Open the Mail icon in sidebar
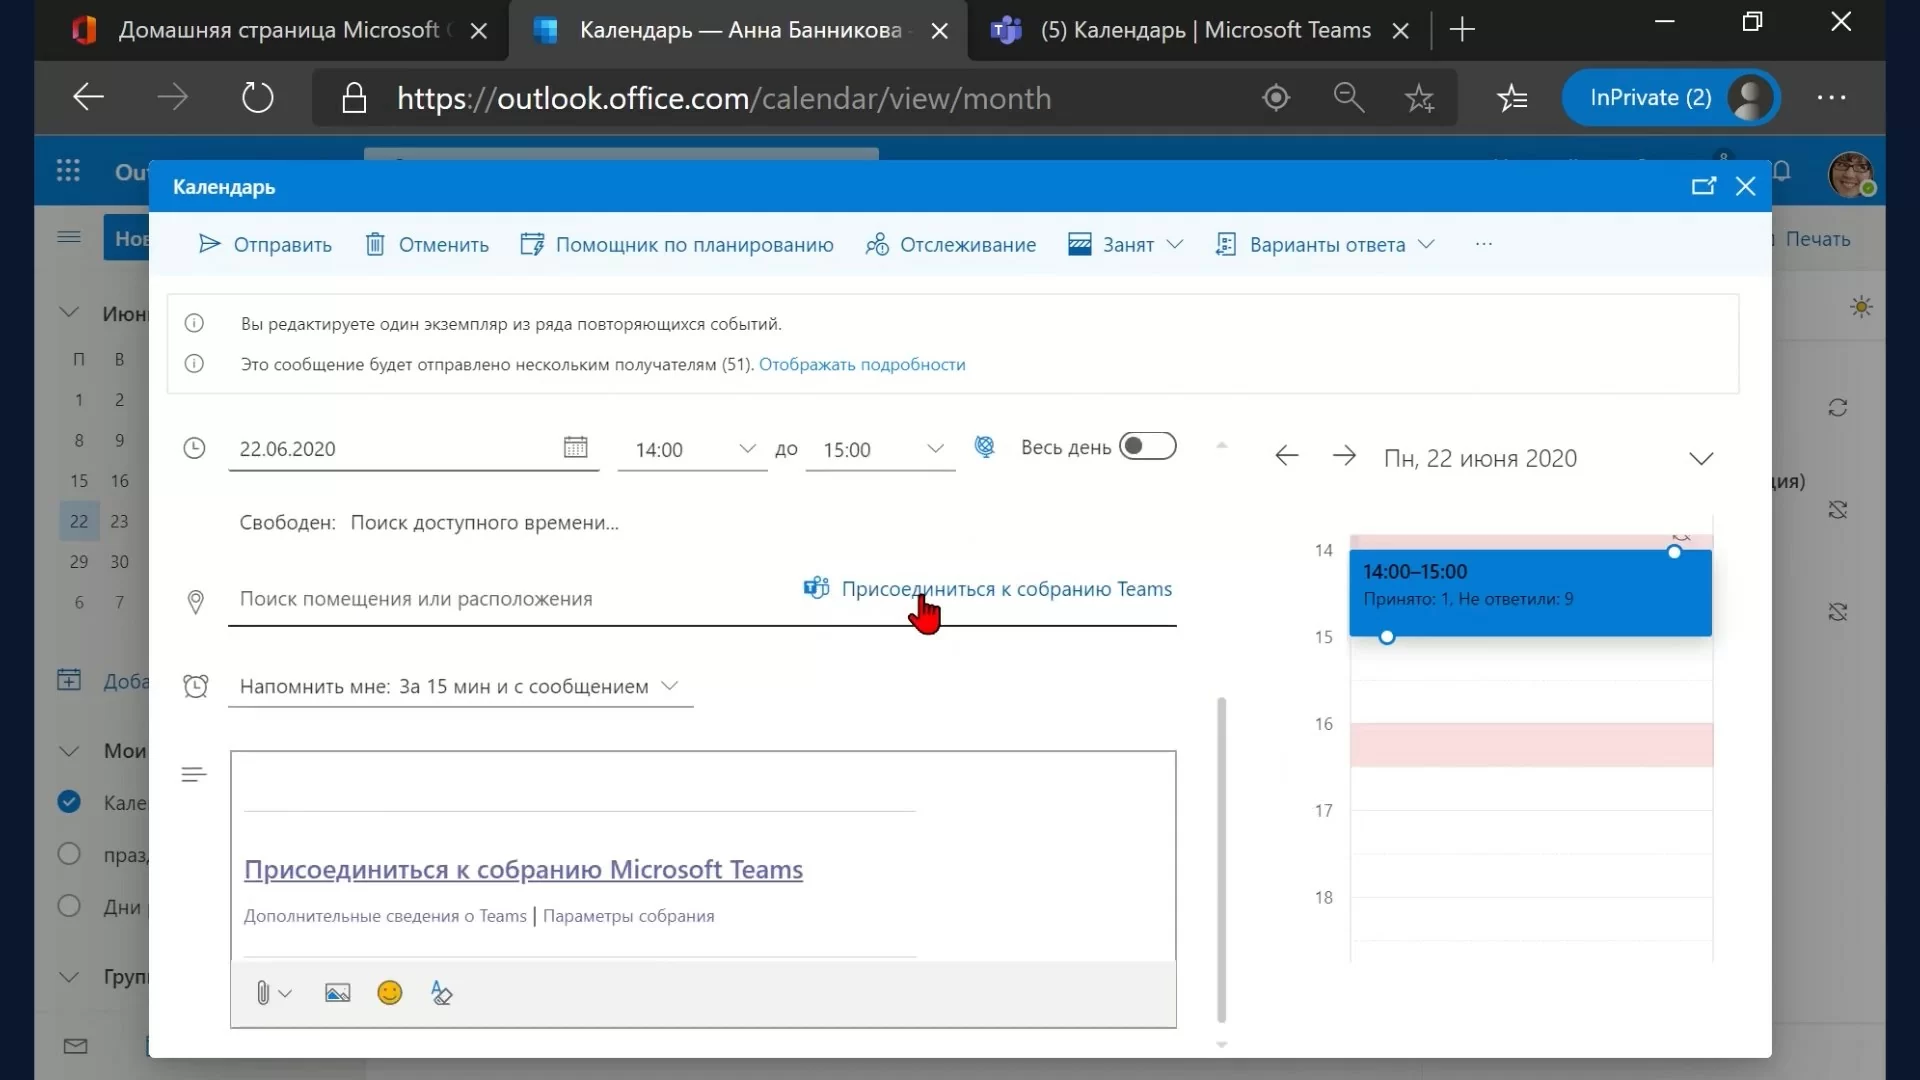This screenshot has width=1920, height=1080. (75, 1046)
